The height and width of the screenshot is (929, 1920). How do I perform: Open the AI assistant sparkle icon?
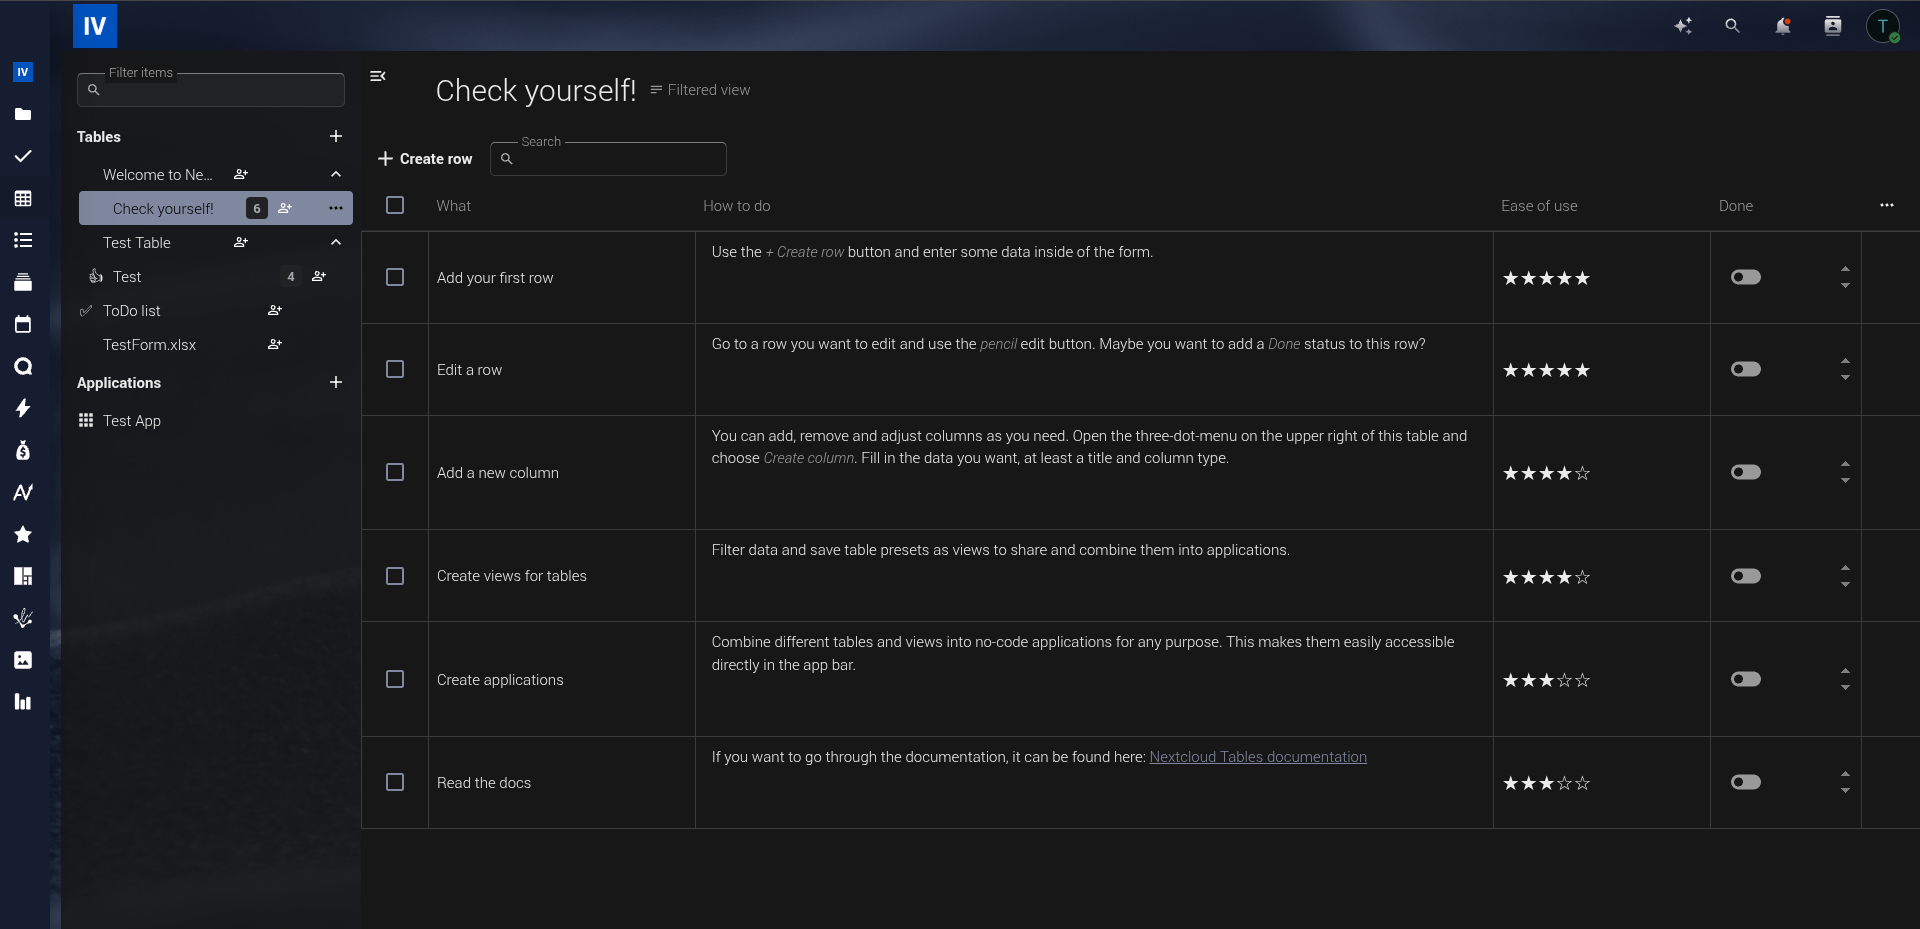pyautogui.click(x=1683, y=26)
